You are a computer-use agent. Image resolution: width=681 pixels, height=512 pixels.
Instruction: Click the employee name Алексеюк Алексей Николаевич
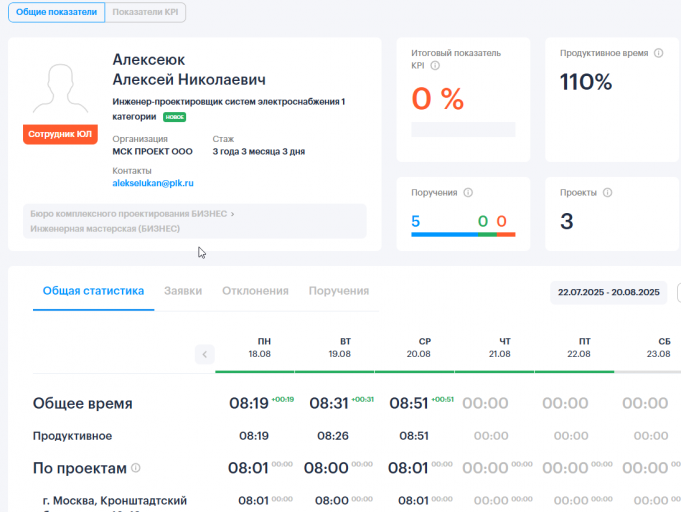[x=189, y=69]
